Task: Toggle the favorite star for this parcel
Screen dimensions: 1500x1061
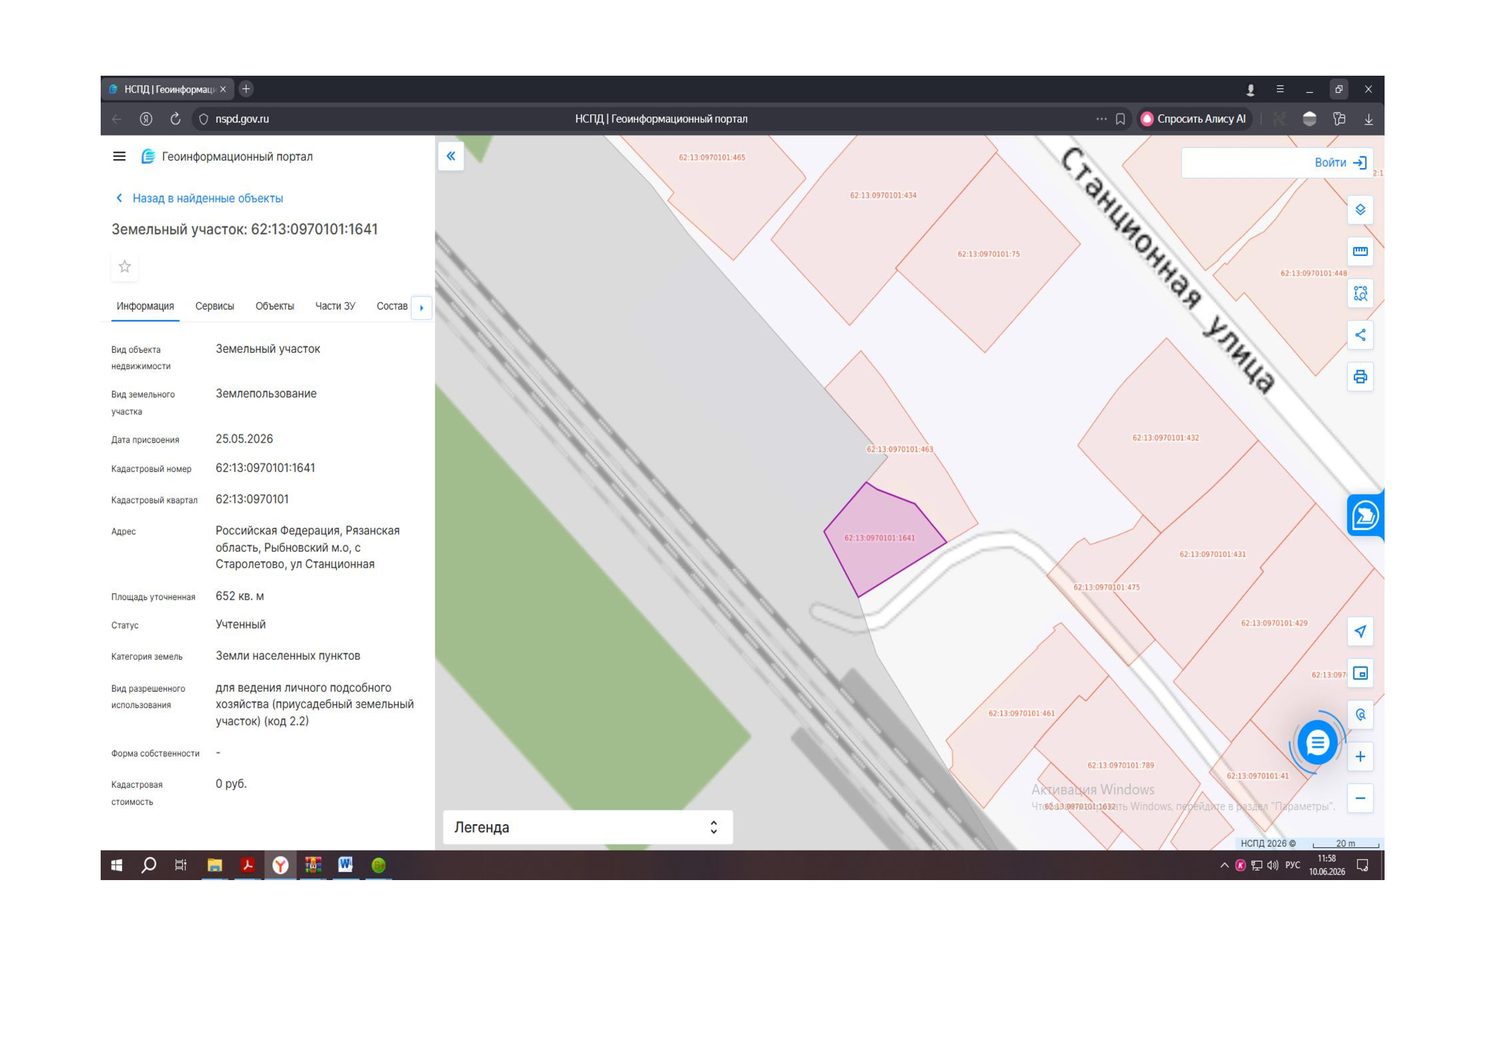Action: coord(125,267)
